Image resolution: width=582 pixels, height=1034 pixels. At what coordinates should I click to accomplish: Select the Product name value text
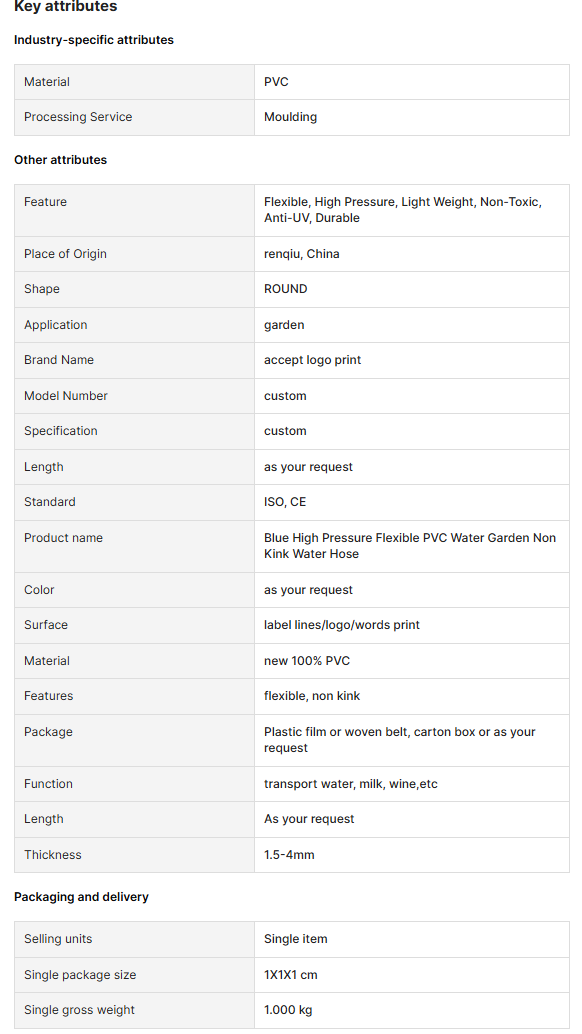point(410,546)
